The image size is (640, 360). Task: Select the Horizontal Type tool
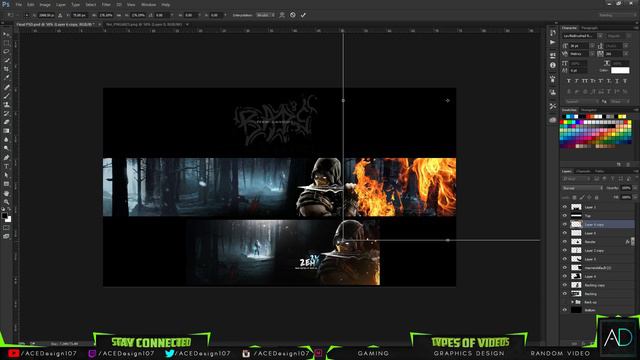coord(6,167)
